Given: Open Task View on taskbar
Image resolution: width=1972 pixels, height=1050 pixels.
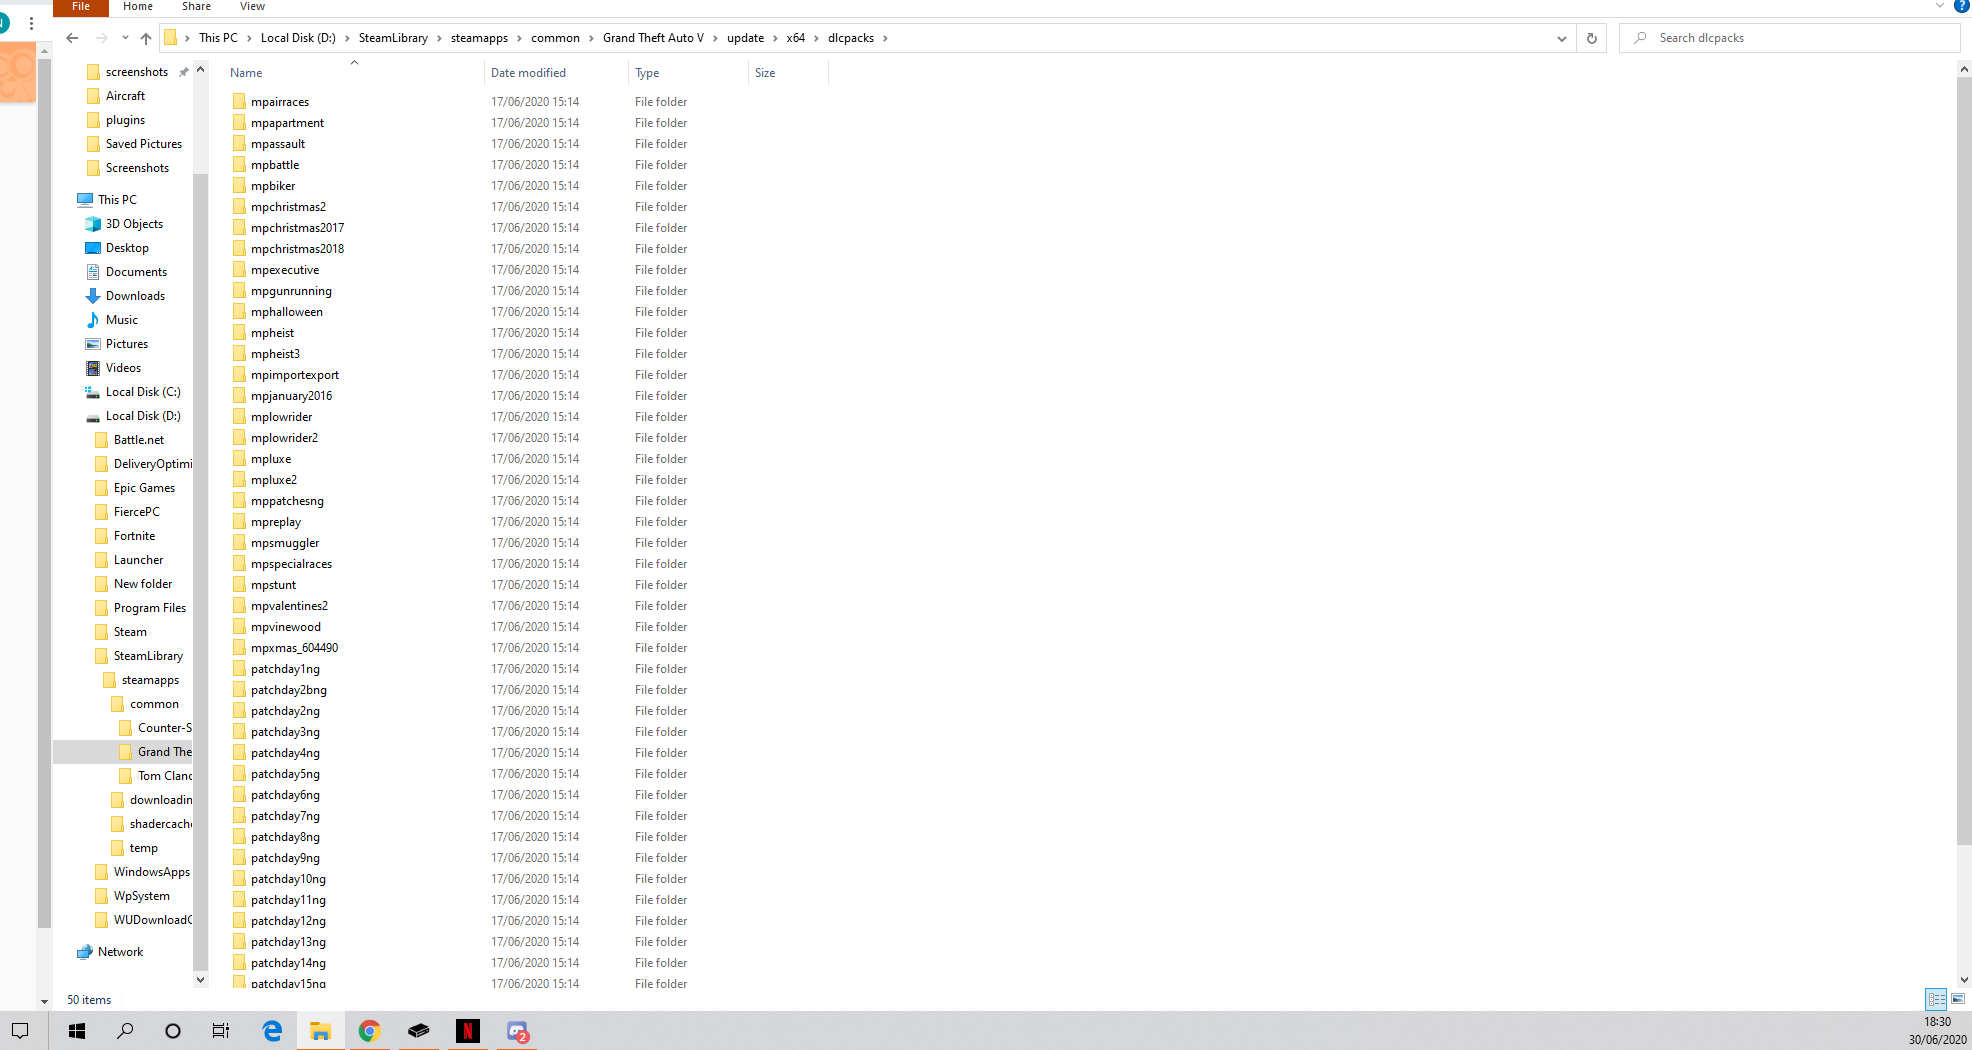Looking at the screenshot, I should coord(221,1031).
